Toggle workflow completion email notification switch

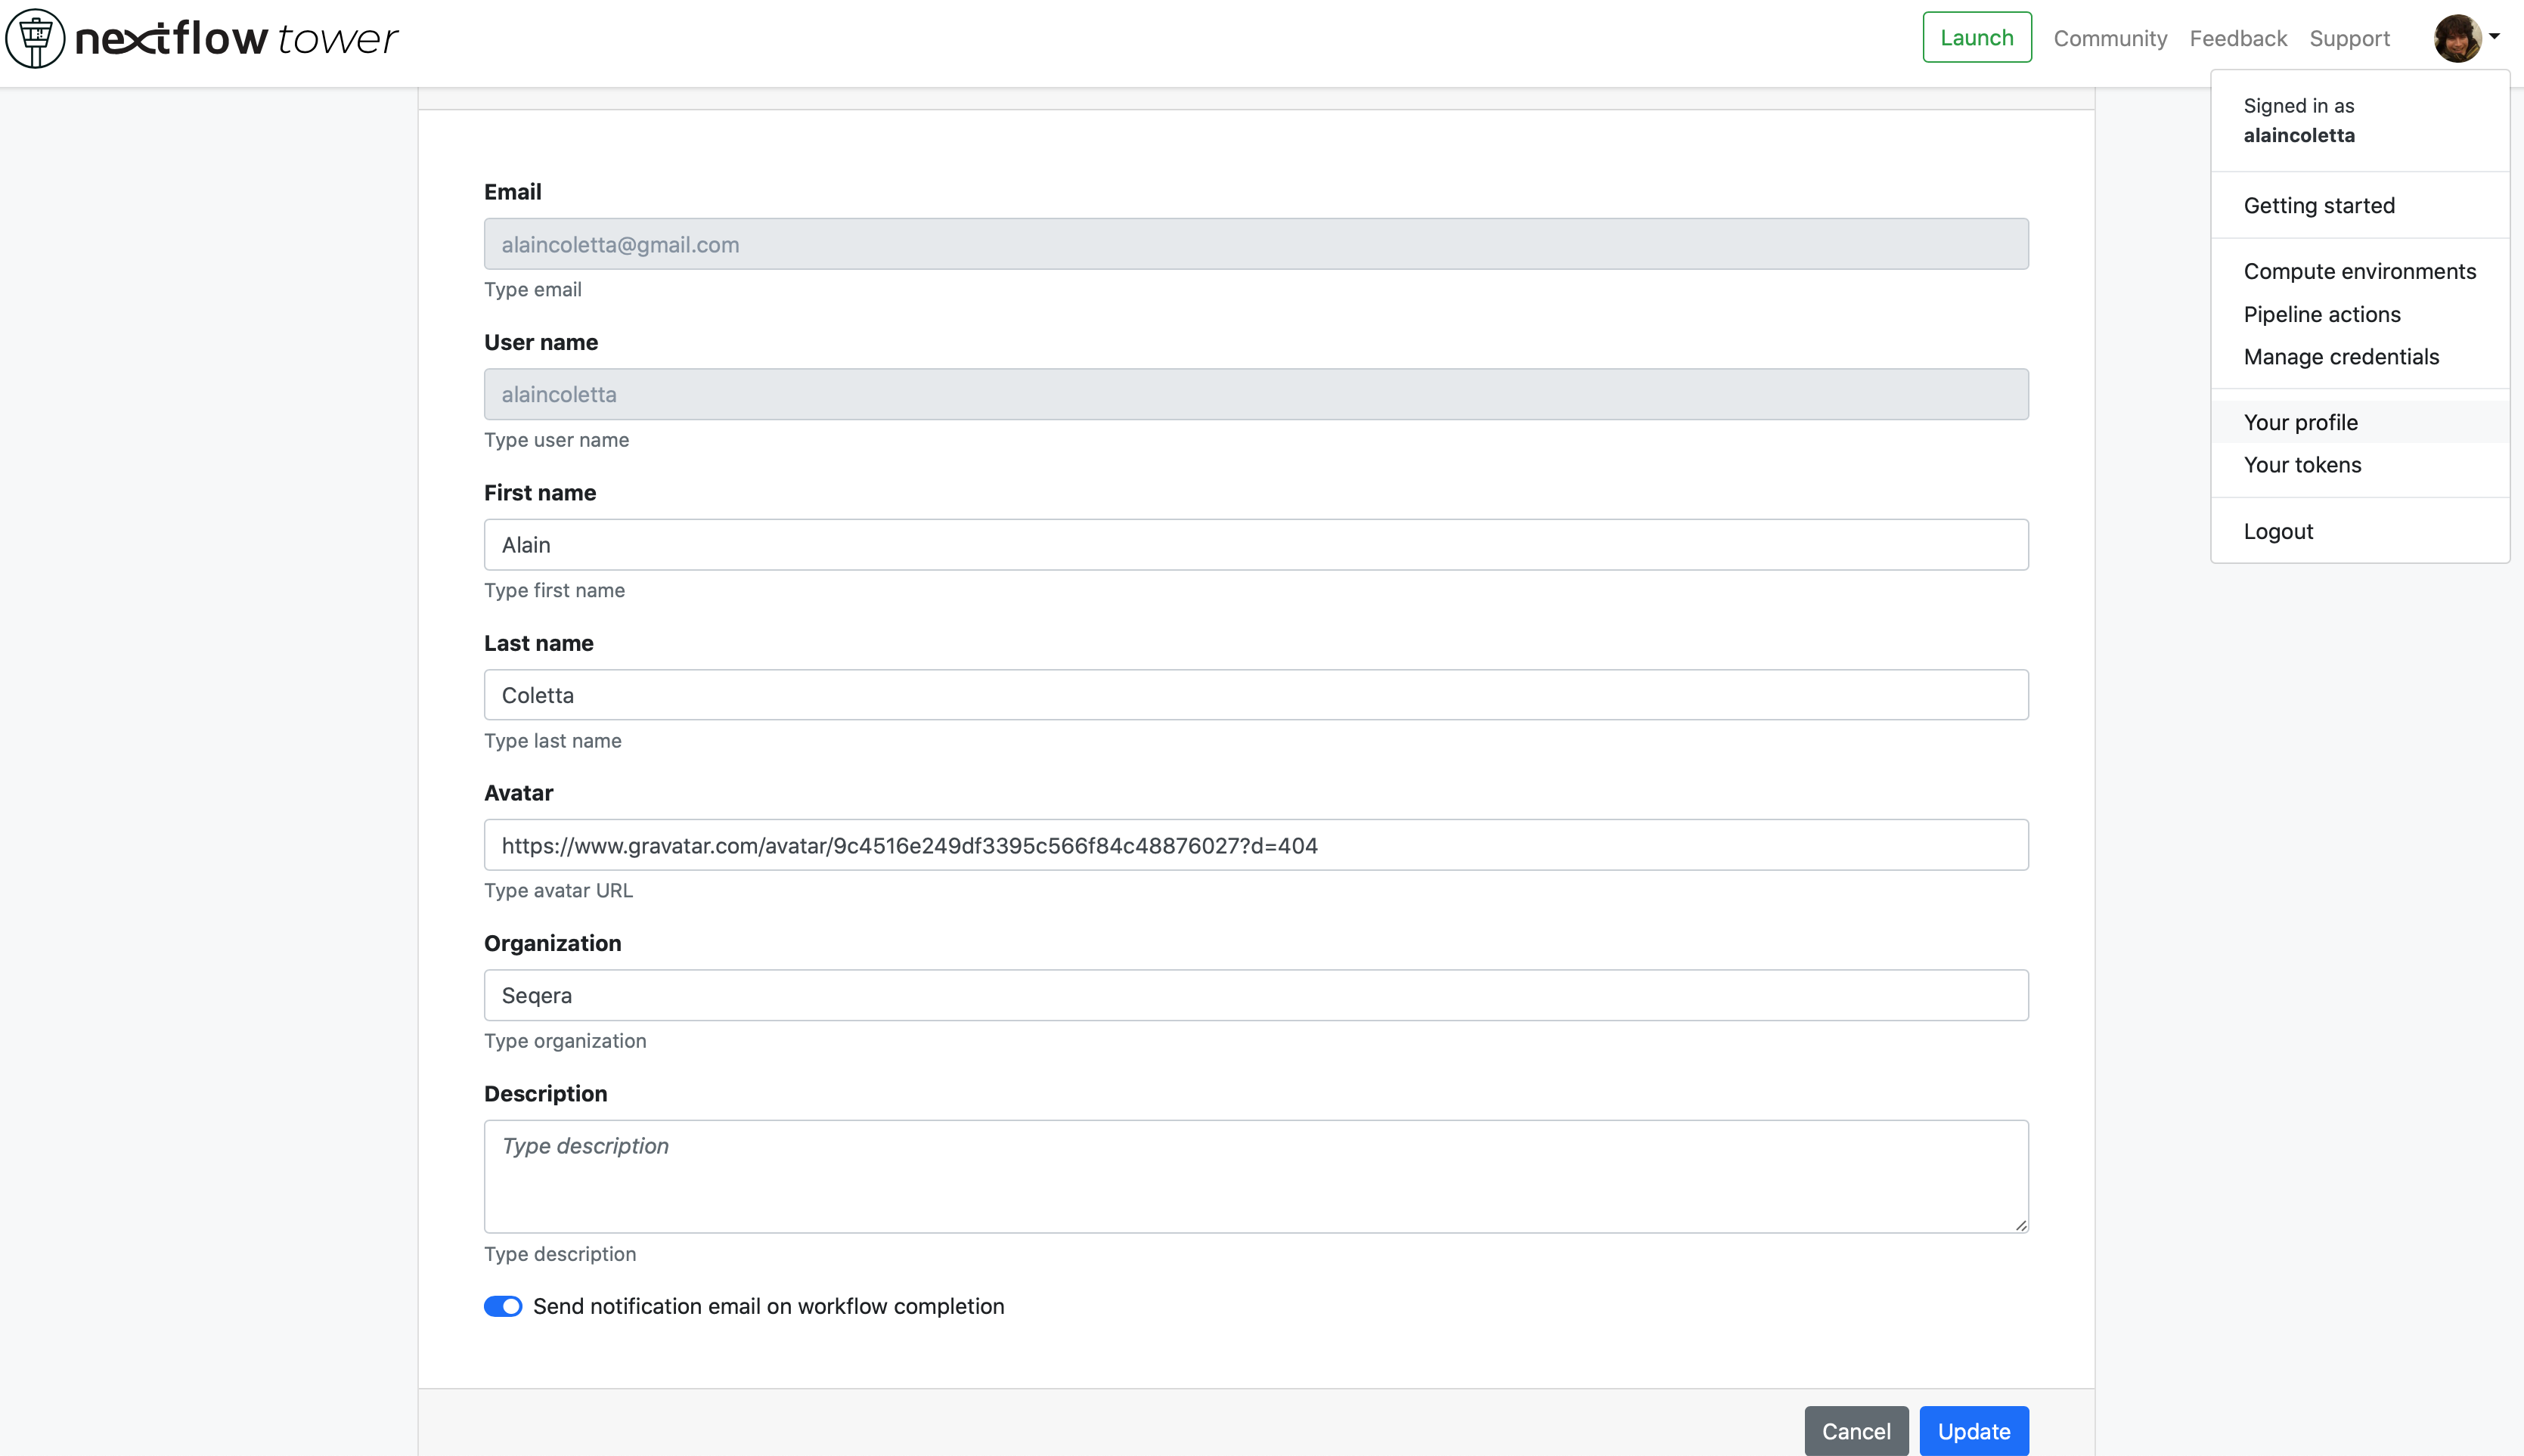pyautogui.click(x=502, y=1306)
